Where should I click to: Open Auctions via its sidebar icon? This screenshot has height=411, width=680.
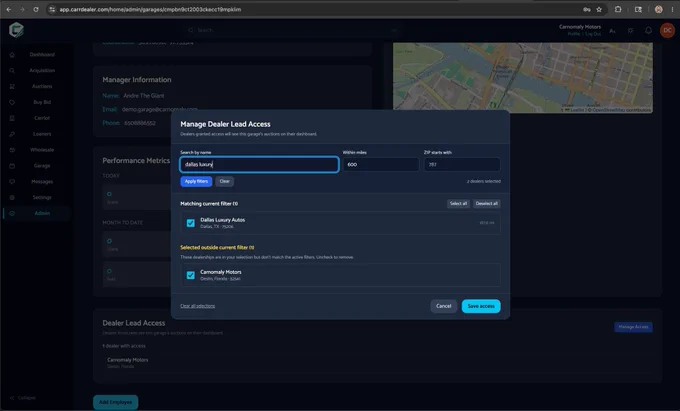(12, 86)
